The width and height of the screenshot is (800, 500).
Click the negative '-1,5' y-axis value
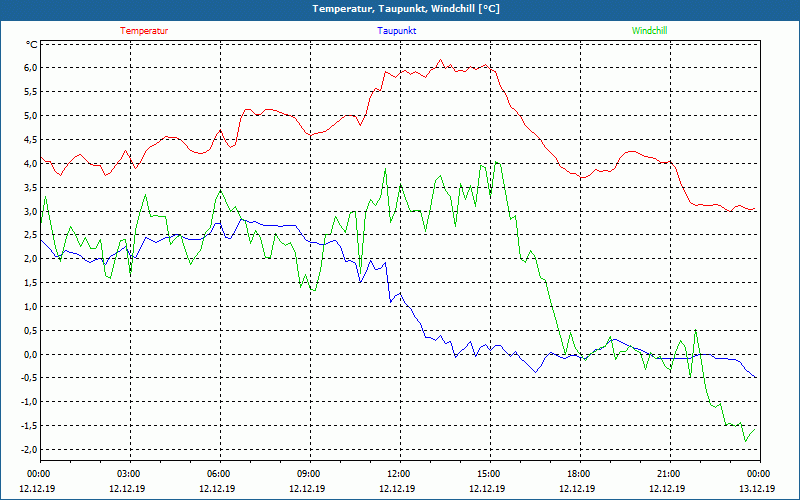click(x=29, y=427)
